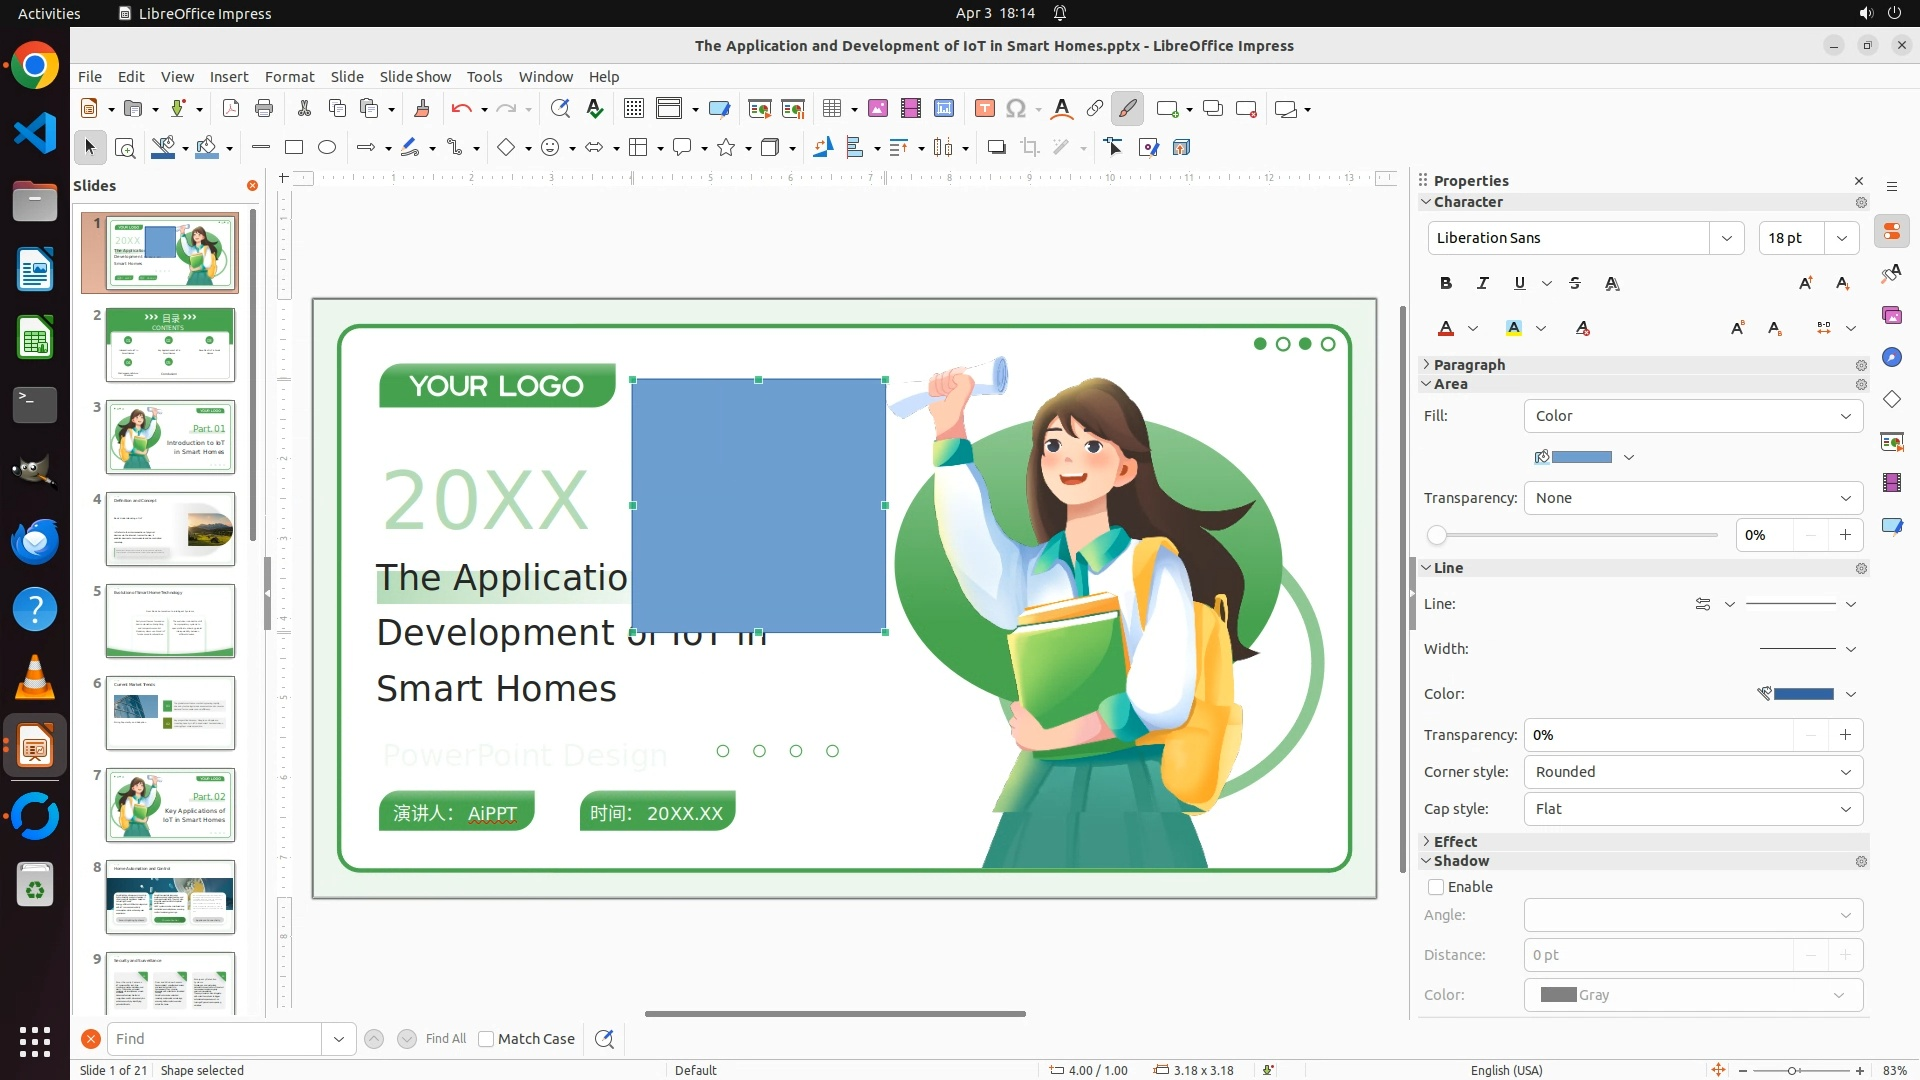Click the Bold formatting icon

point(1446,283)
